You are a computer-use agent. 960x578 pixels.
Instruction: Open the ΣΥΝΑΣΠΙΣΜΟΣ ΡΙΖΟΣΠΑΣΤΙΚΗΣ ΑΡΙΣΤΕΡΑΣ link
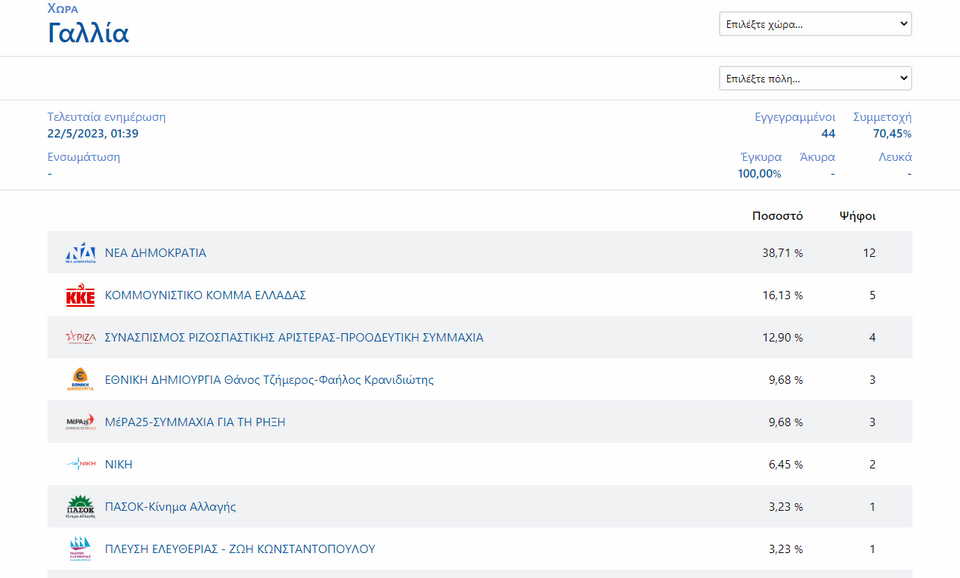[x=294, y=337]
